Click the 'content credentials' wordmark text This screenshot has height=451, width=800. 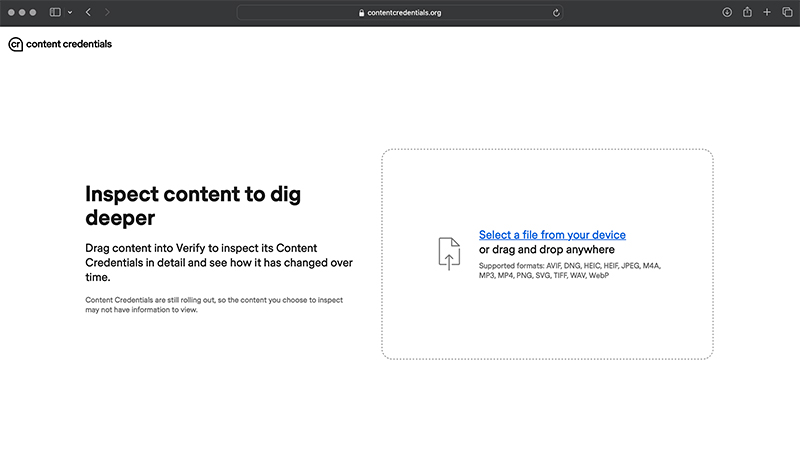point(68,44)
